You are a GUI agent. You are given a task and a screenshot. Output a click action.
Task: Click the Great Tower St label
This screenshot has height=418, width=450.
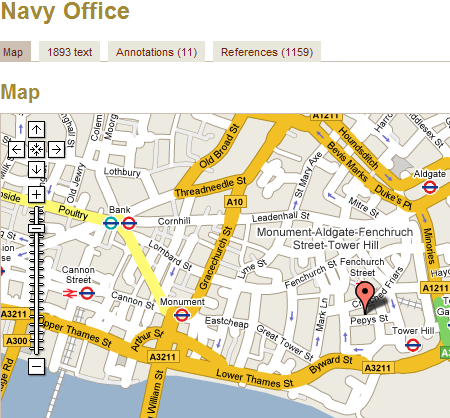click(x=285, y=343)
